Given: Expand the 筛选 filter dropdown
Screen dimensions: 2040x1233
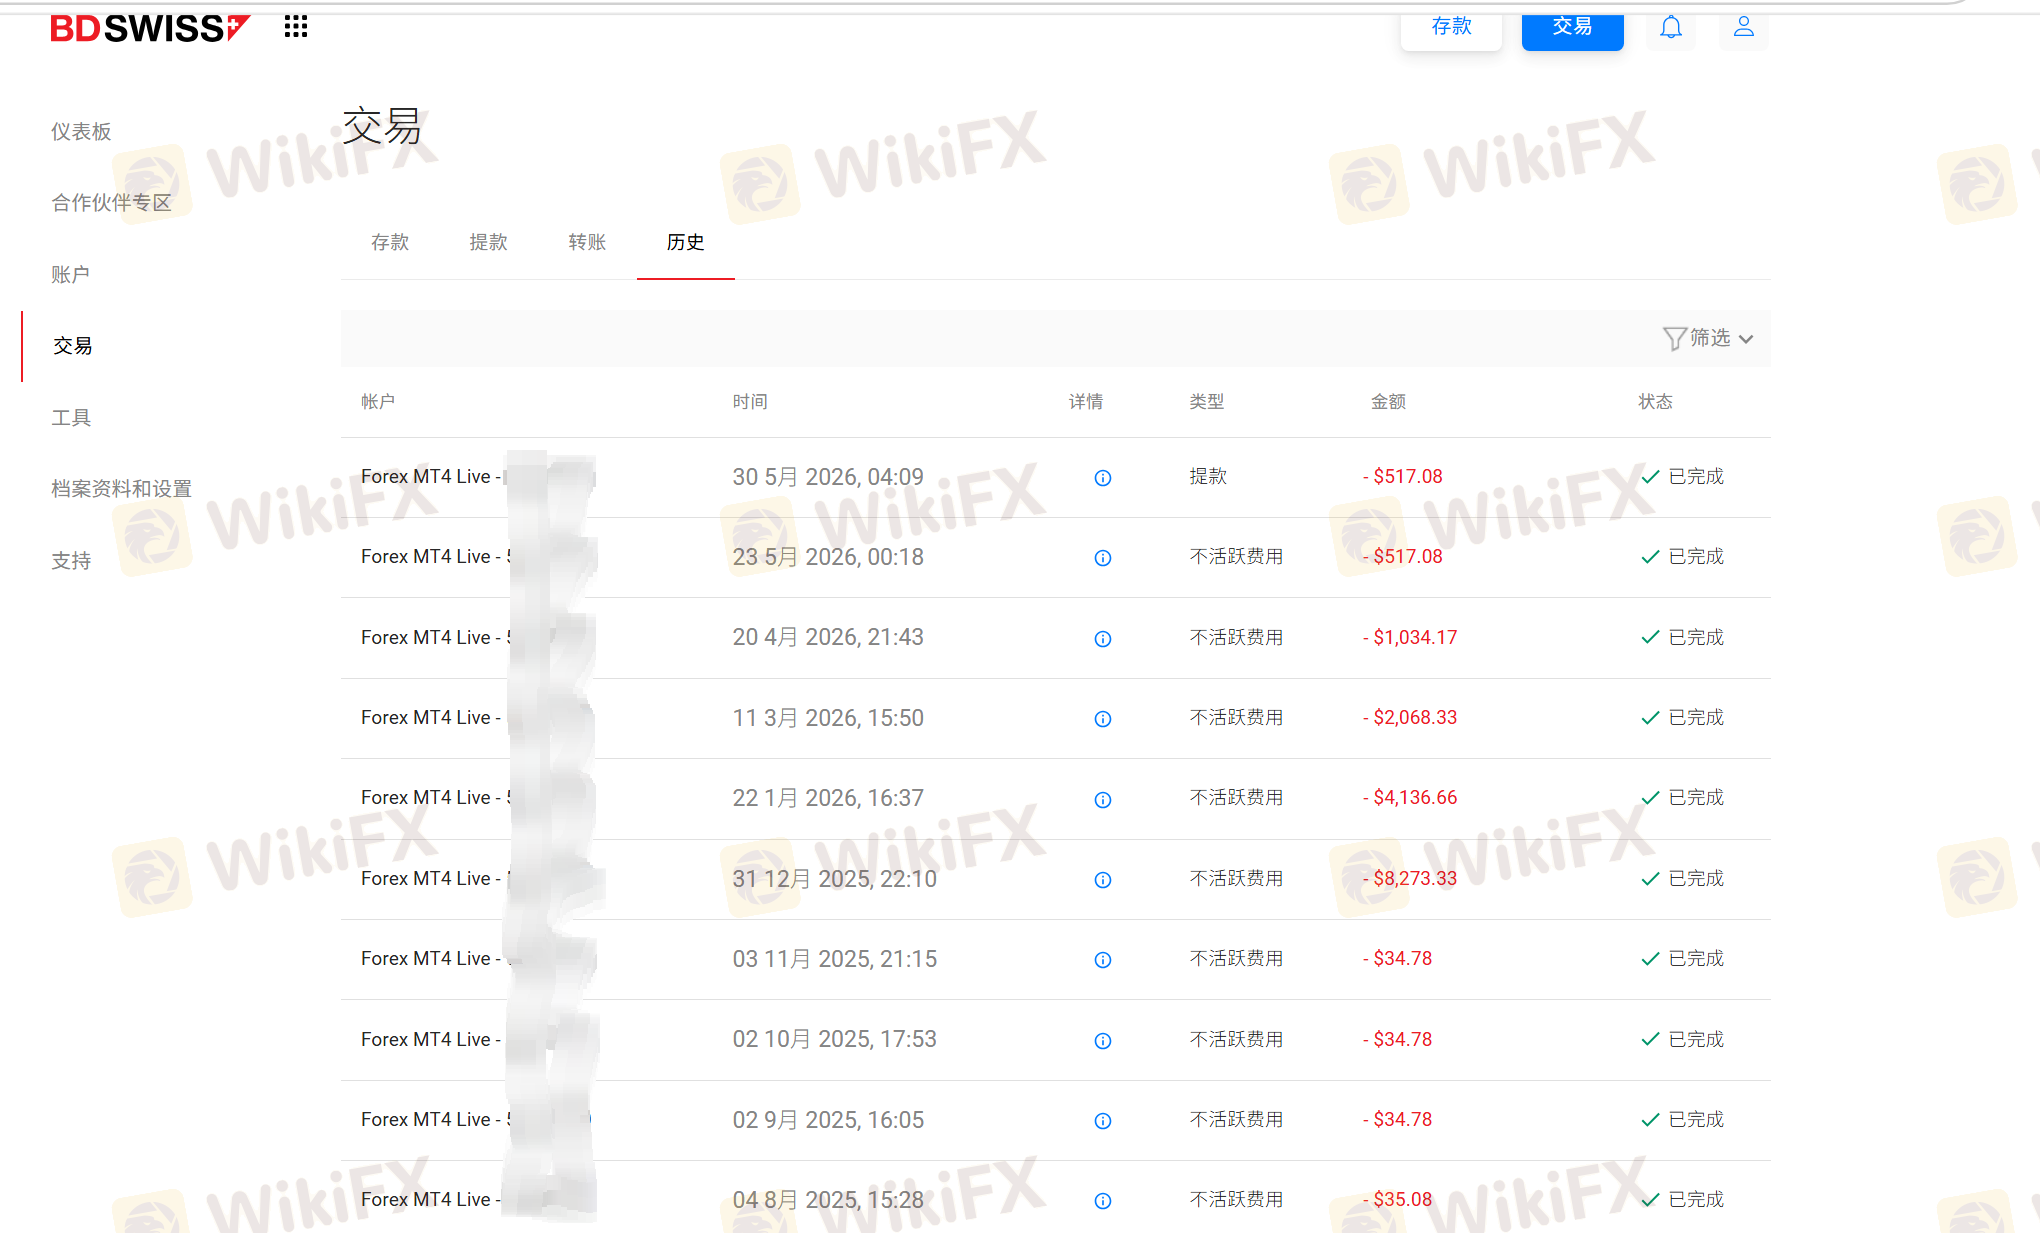Looking at the screenshot, I should click(x=1709, y=338).
